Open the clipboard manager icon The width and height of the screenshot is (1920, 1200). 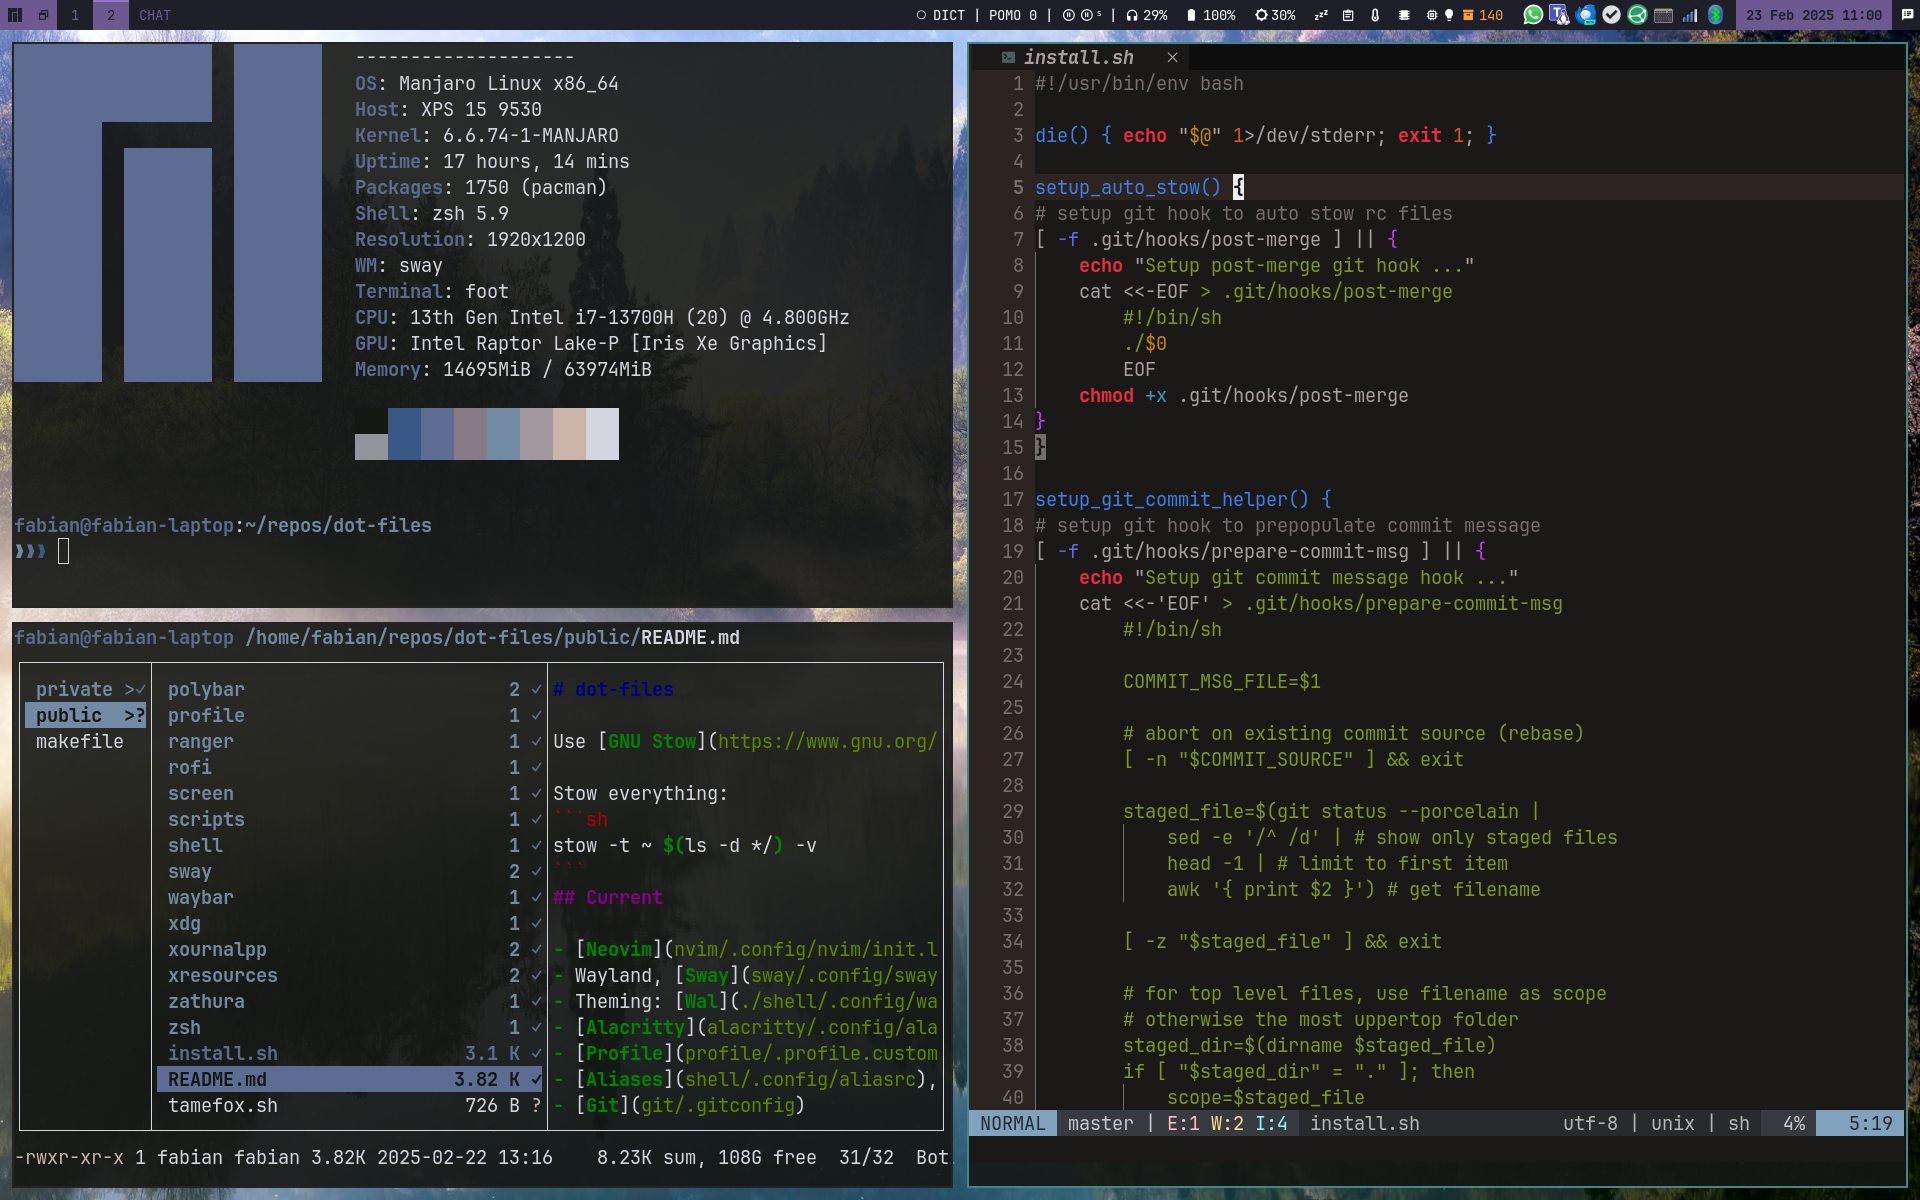(x=1348, y=15)
